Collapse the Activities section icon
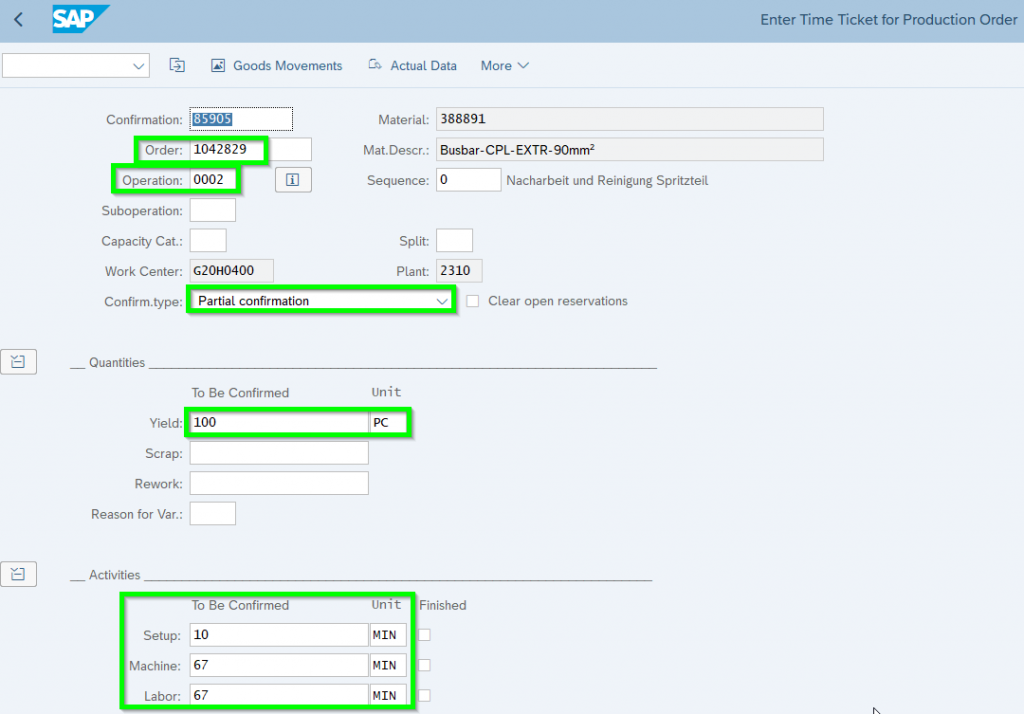The height and width of the screenshot is (714, 1024). pos(18,575)
